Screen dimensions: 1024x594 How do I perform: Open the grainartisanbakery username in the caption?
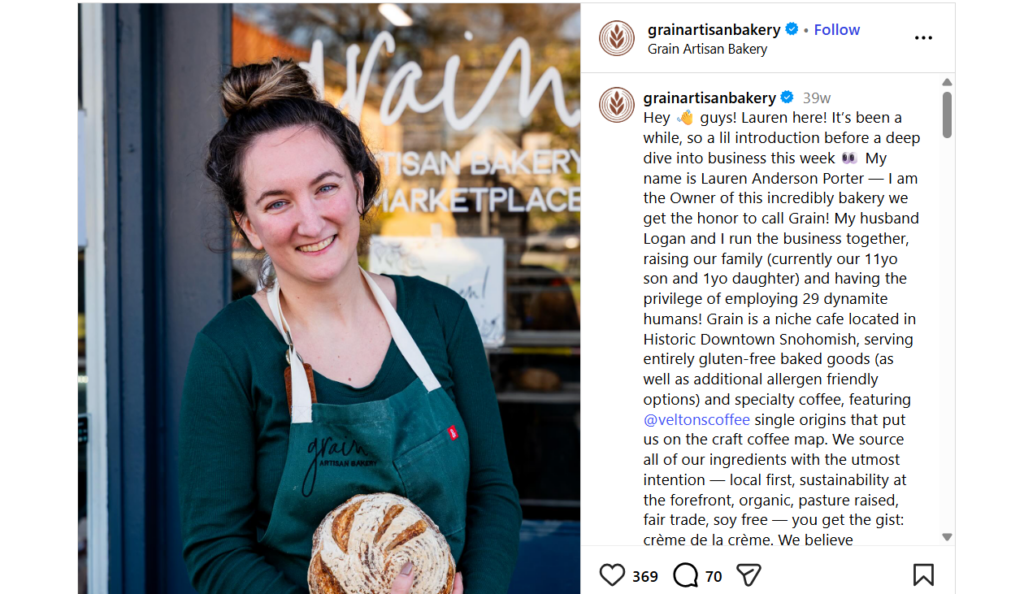pos(709,98)
